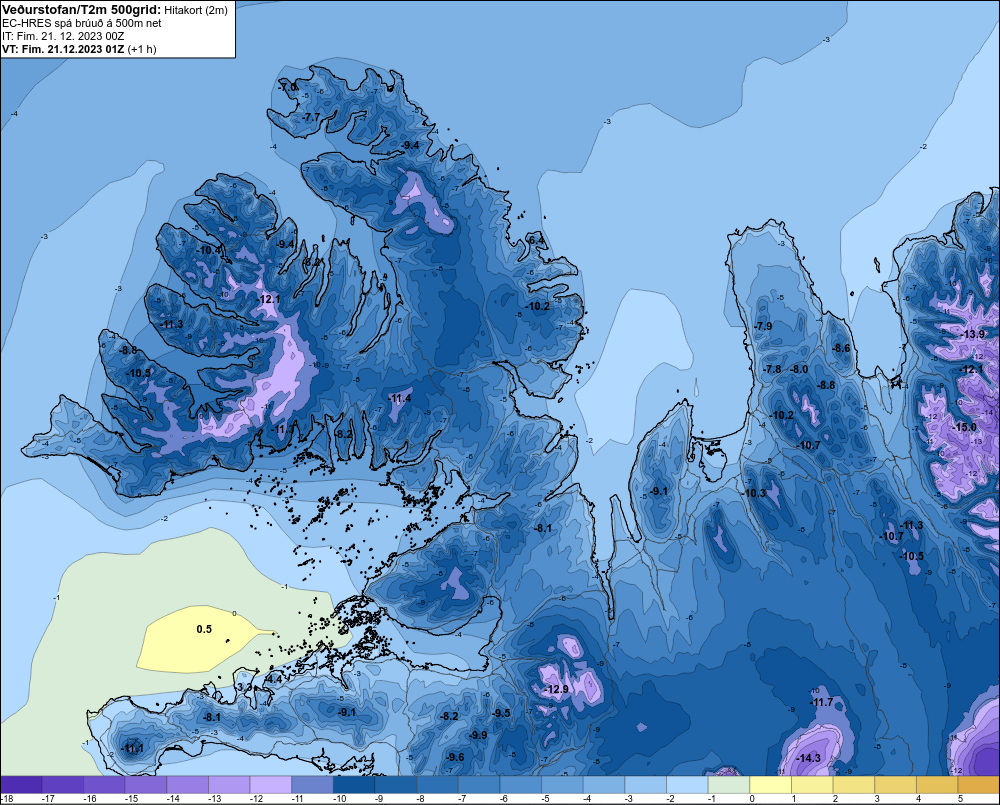Click the -13.9 temperature label
The width and height of the screenshot is (1000, 805).
[x=973, y=334]
